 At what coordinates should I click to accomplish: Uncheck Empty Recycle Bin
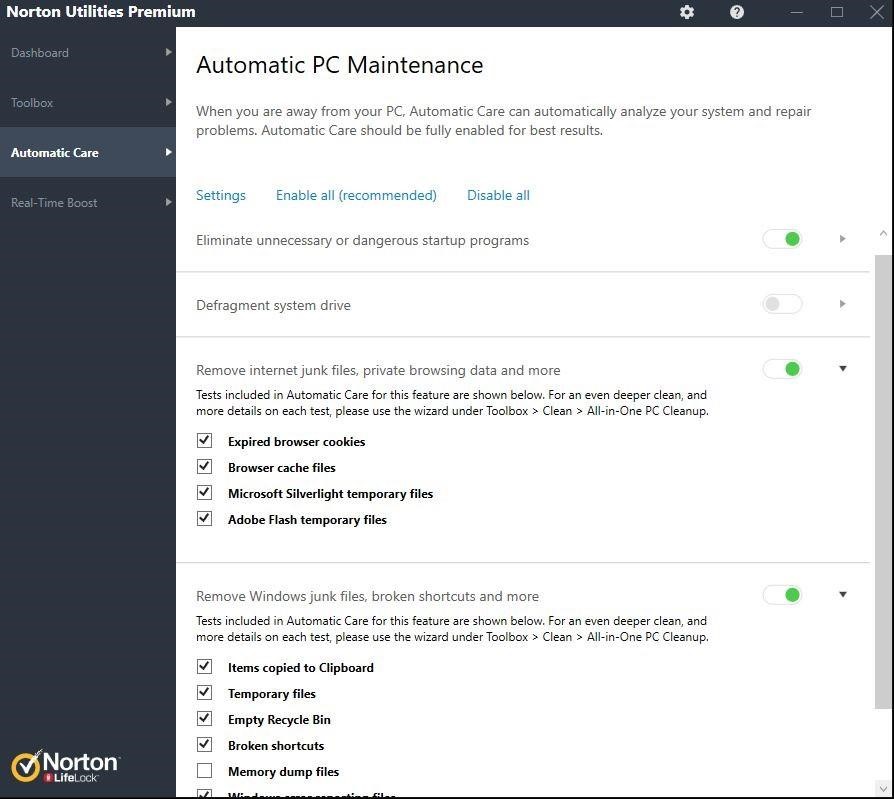(x=204, y=718)
